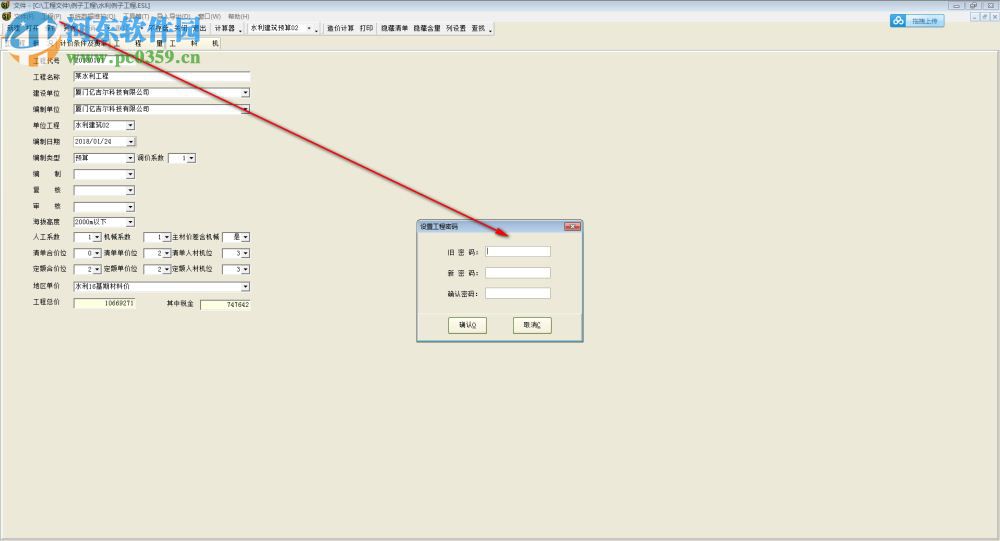Open the 清单合价位 dropdown

pos(98,253)
